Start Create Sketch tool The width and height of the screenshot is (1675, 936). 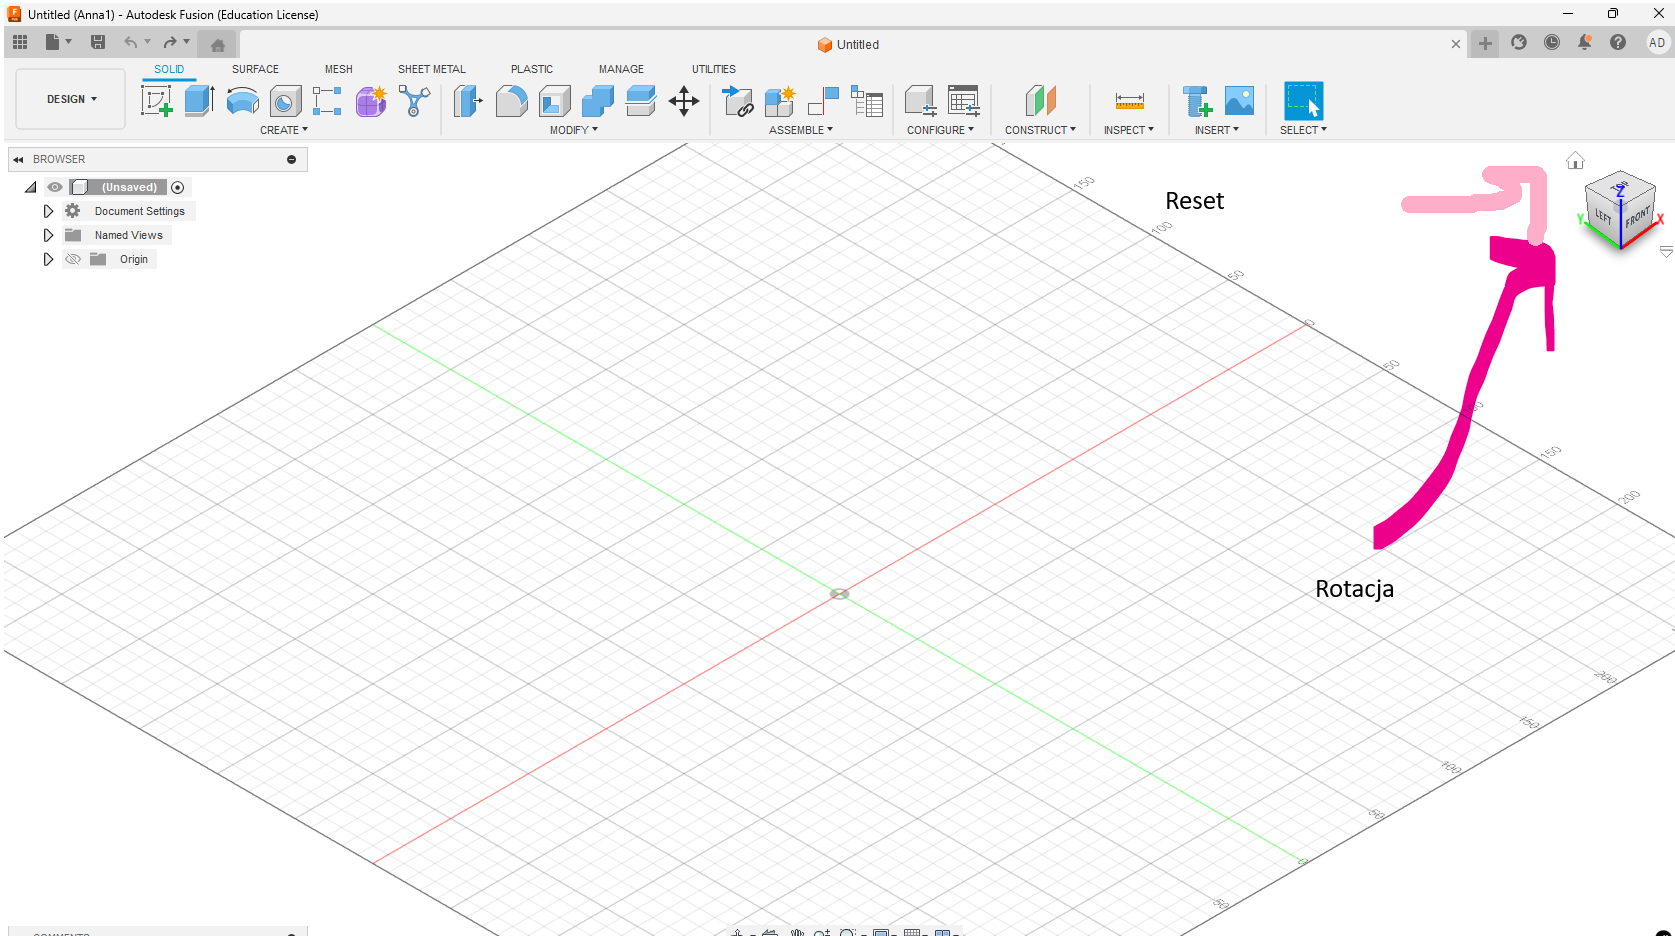(x=156, y=101)
